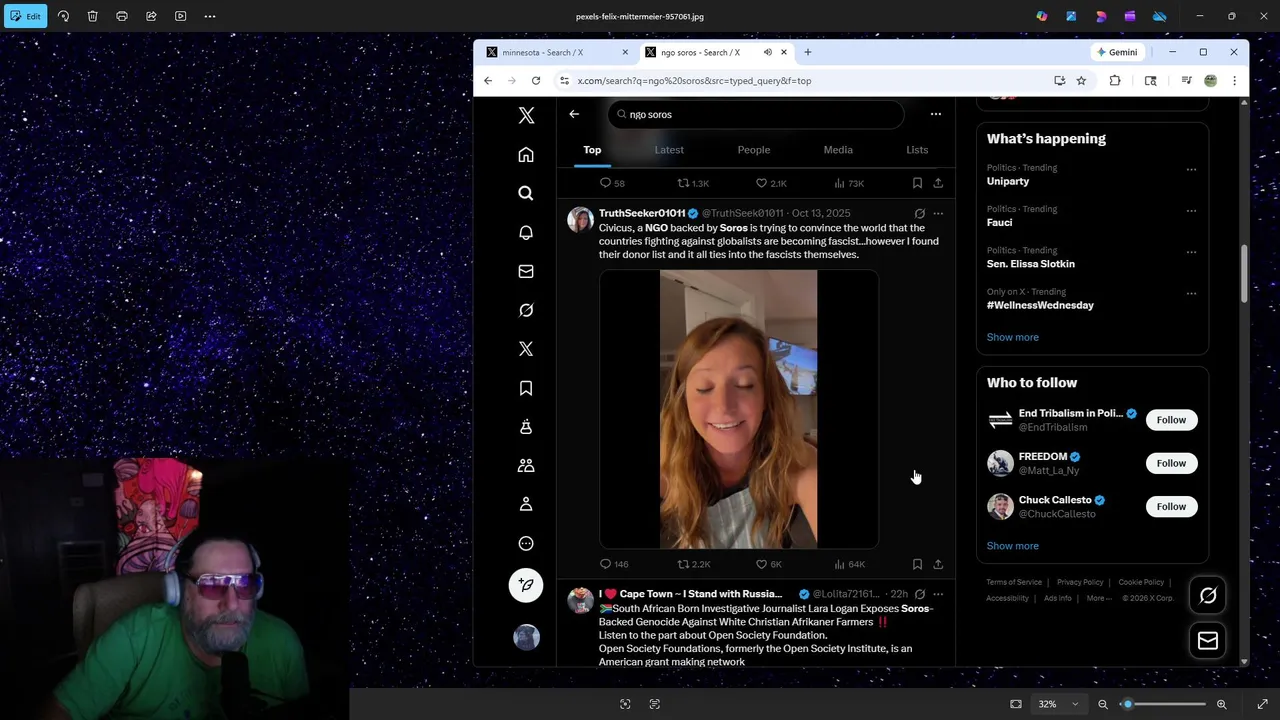This screenshot has height=720, width=1280.
Task: Switch to Media results tab
Action: pos(838,150)
